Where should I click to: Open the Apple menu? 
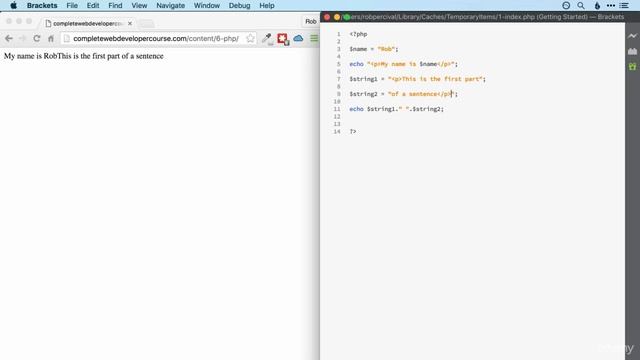13,5
